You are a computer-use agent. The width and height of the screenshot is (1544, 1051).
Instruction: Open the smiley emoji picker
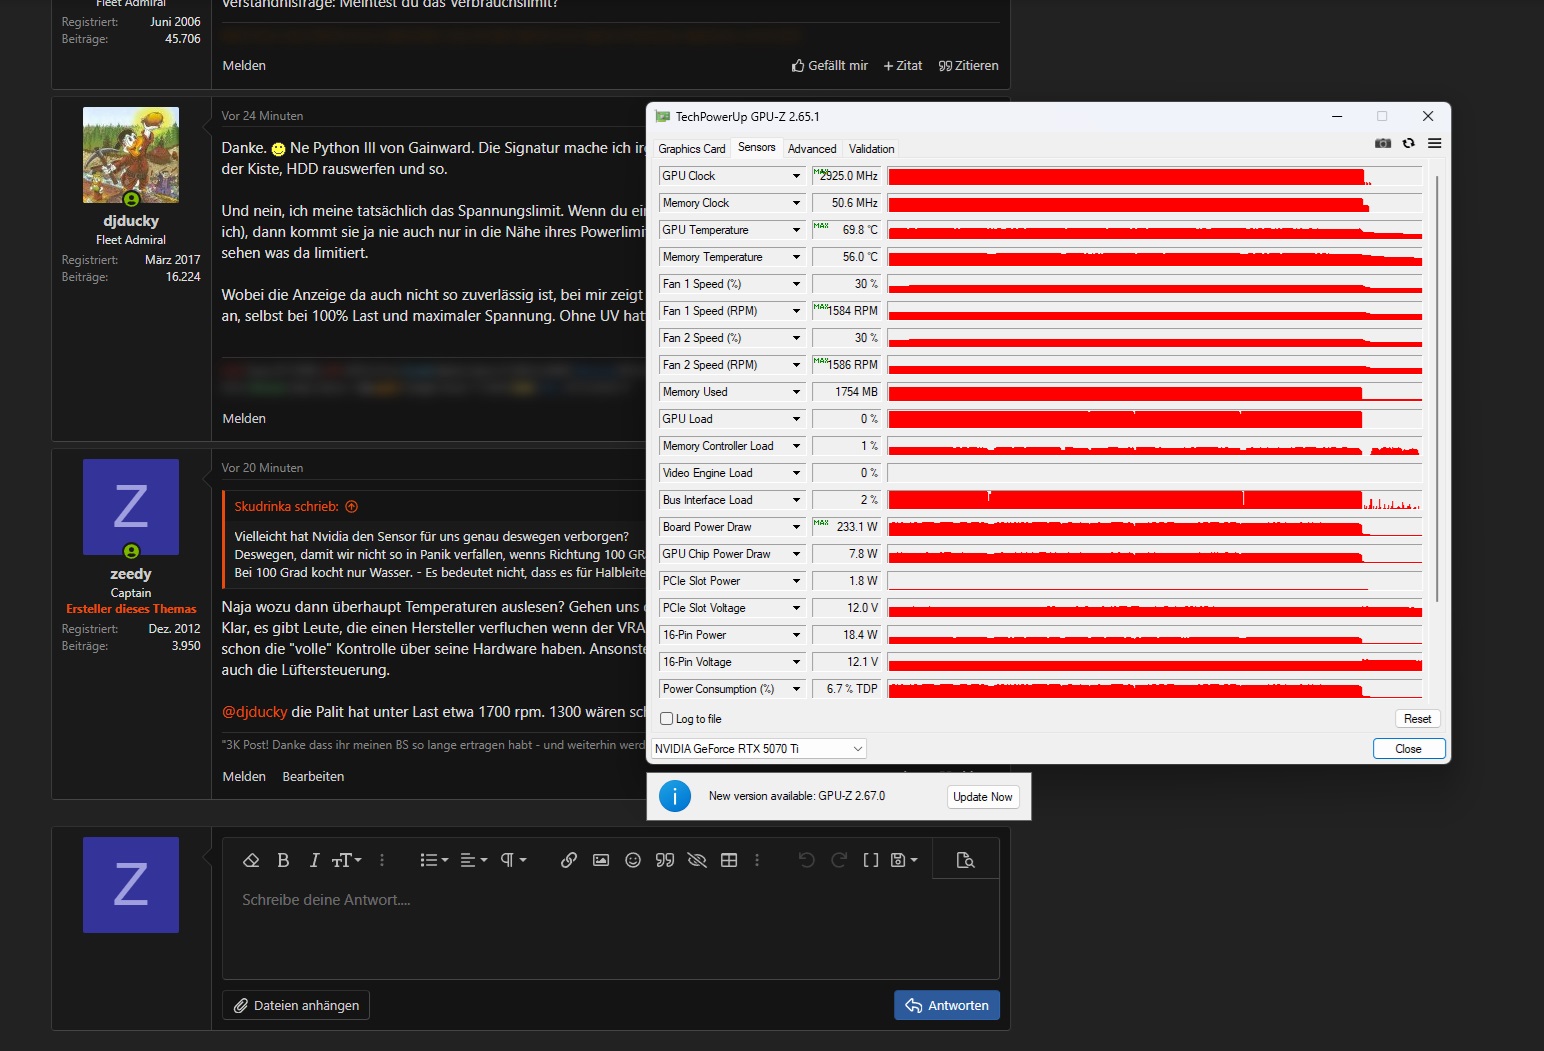coord(633,860)
